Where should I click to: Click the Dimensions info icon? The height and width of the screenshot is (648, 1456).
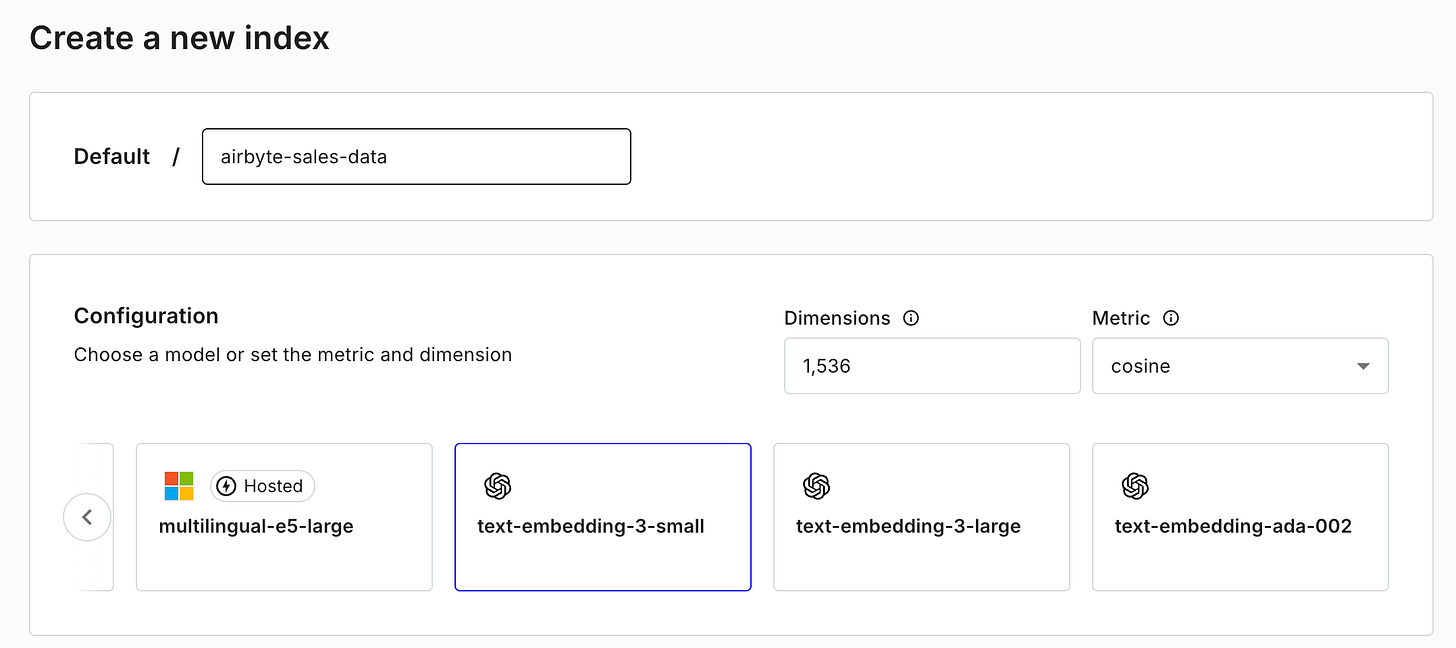click(x=911, y=318)
